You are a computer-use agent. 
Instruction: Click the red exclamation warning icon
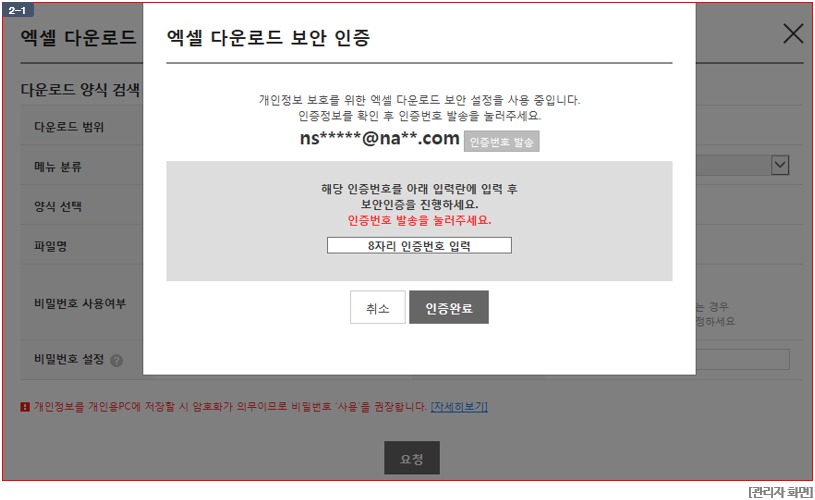click(x=25, y=407)
